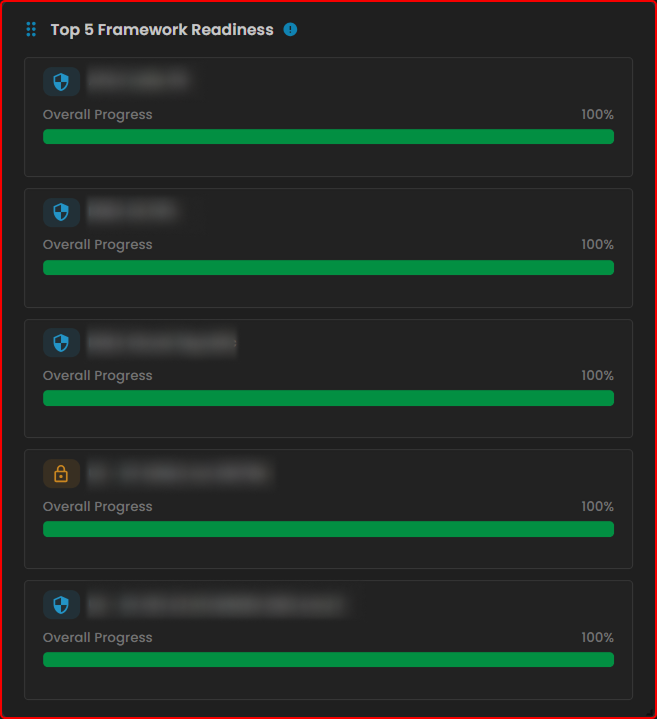The image size is (657, 719).
Task: Click the bottom card's green progress bar
Action: (328, 660)
